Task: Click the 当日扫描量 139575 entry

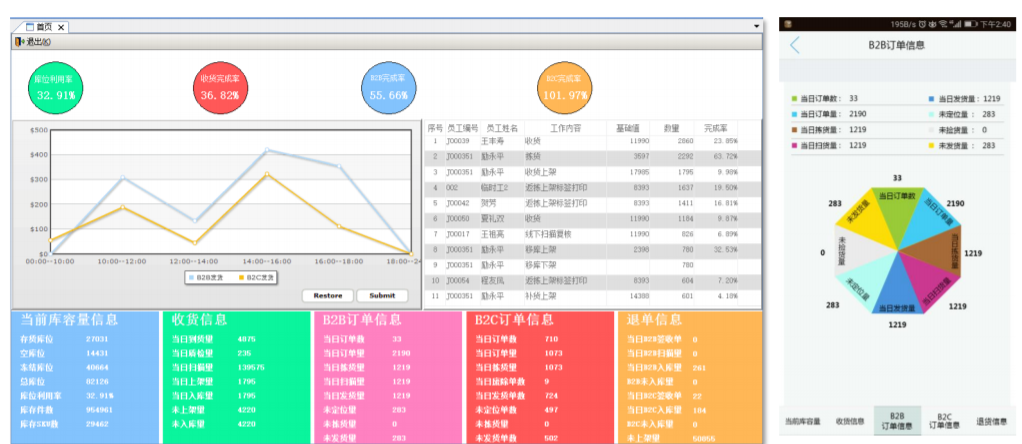Action: [x=218, y=367]
